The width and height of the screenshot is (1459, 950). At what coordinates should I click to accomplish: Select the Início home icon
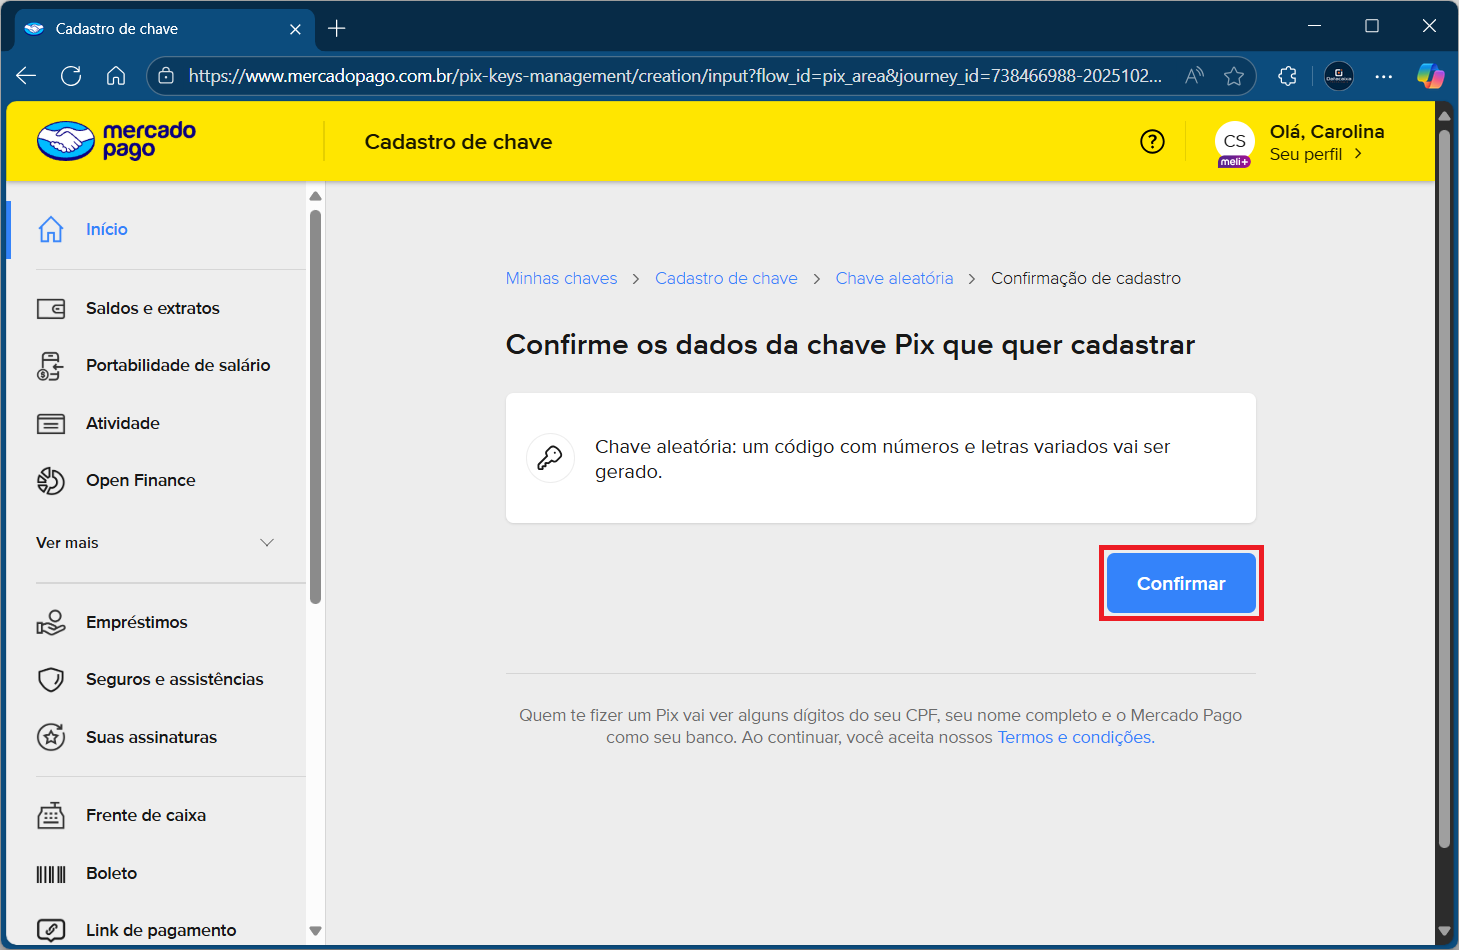tap(50, 229)
